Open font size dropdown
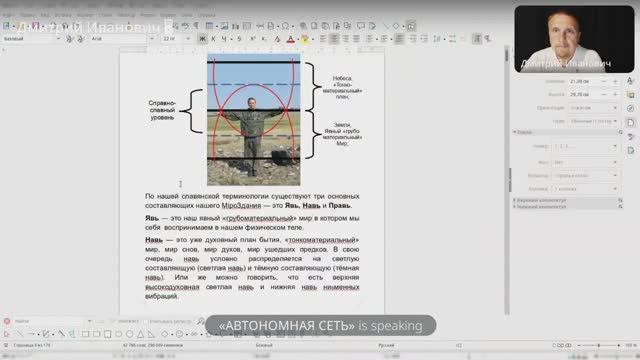 tap(188, 38)
